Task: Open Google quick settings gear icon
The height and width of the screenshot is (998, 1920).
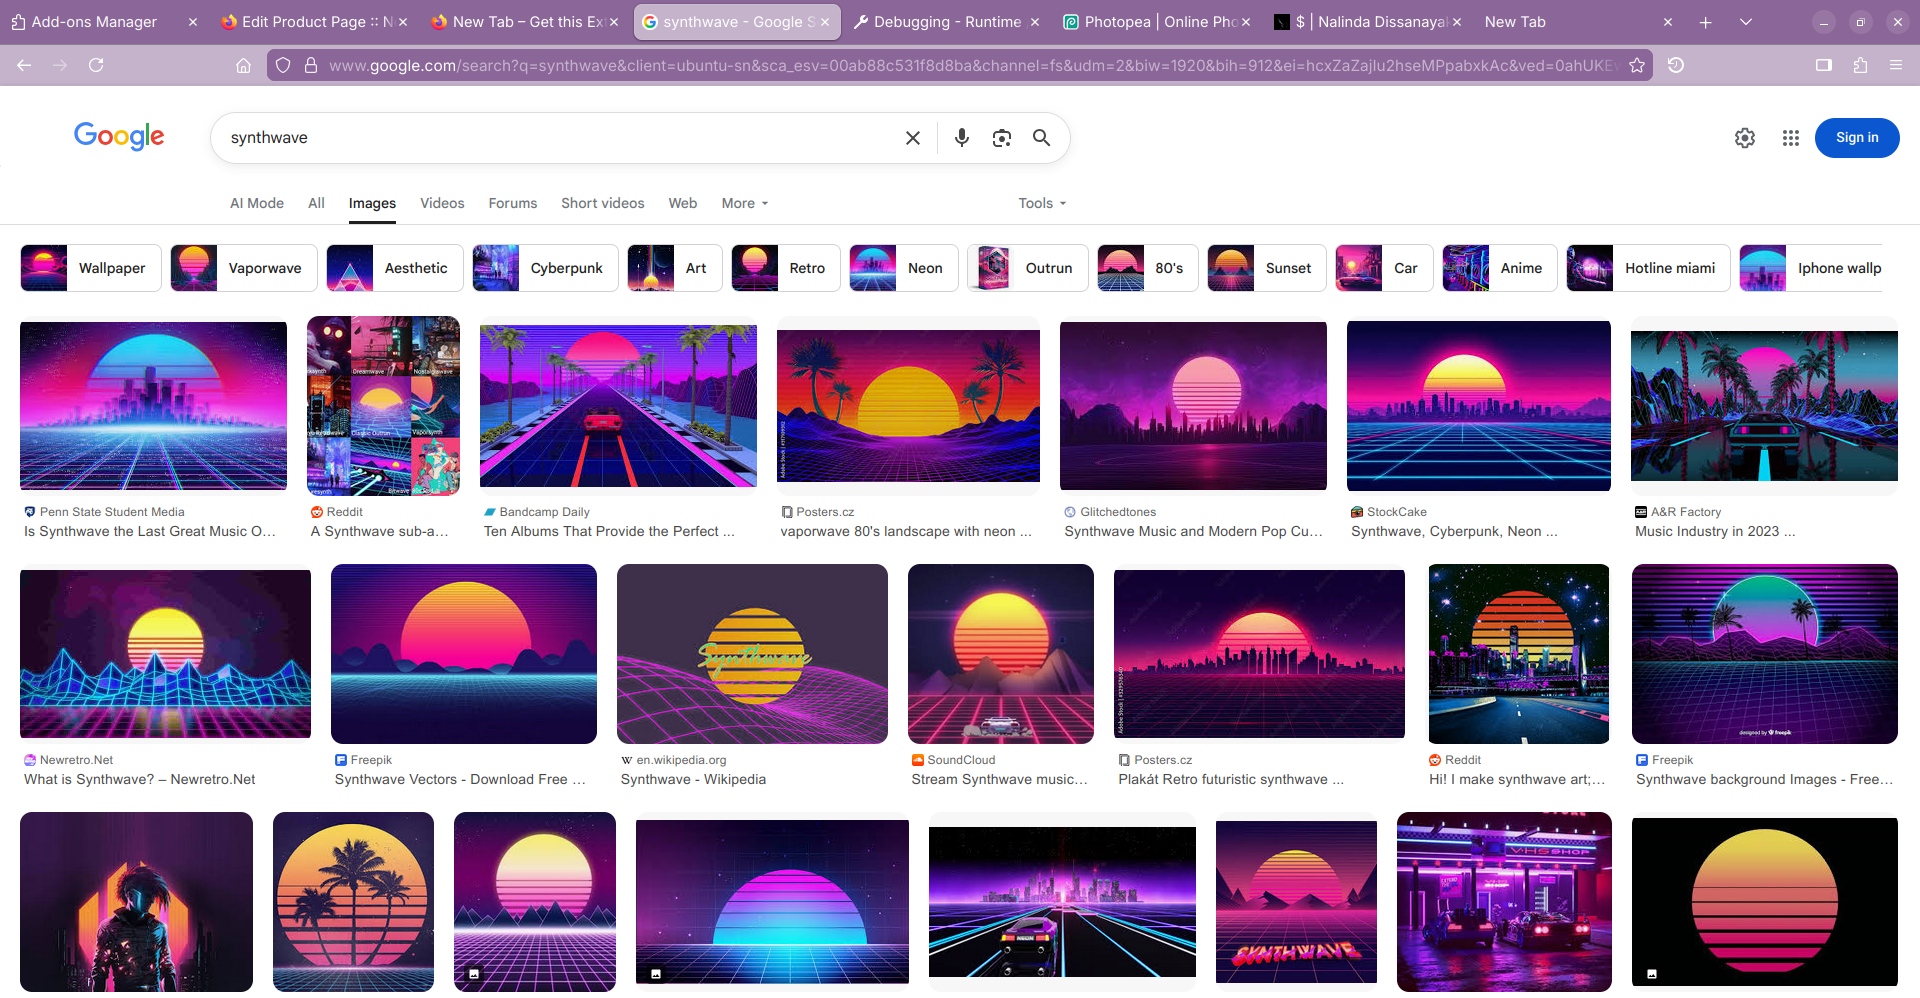Action: click(x=1744, y=138)
